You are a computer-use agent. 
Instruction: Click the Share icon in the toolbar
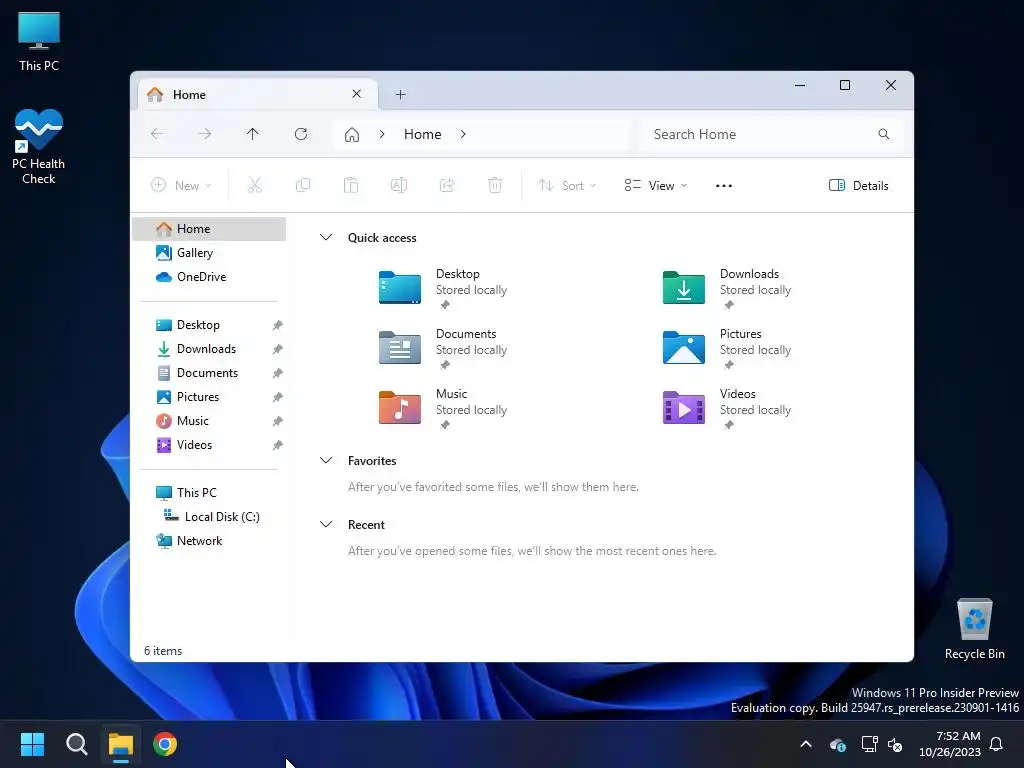click(447, 185)
